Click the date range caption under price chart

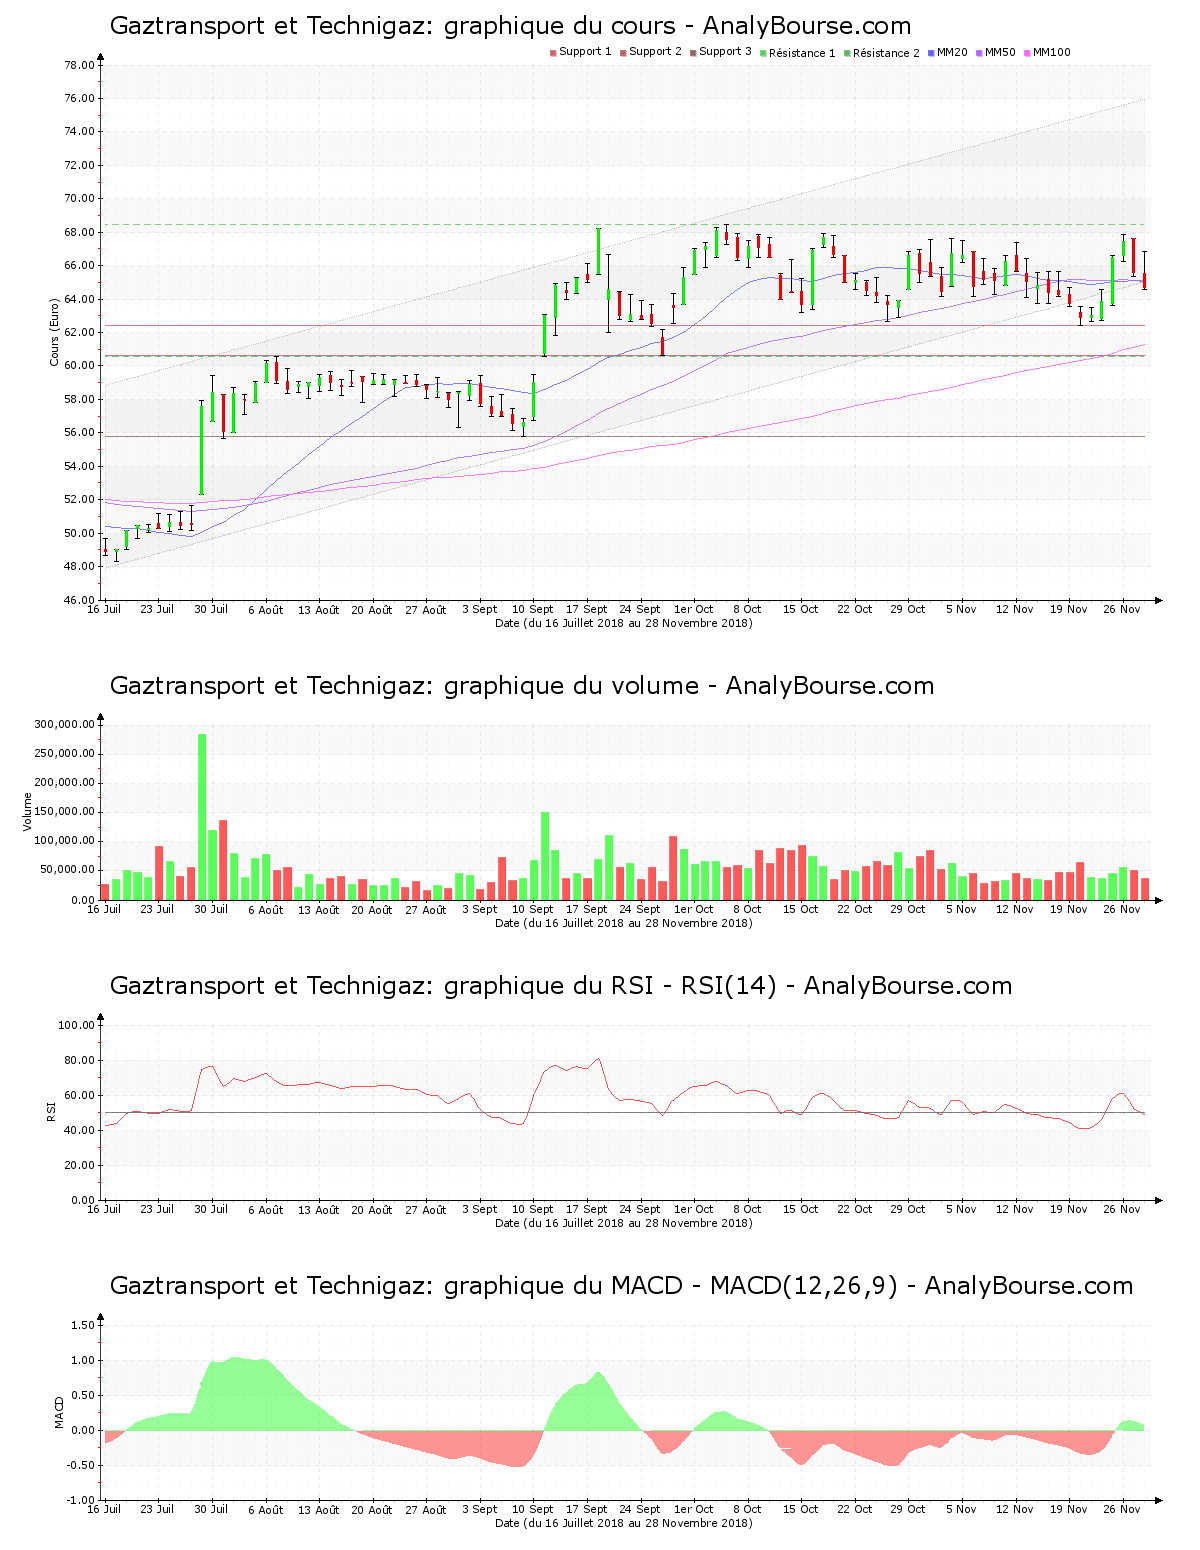coord(624,623)
